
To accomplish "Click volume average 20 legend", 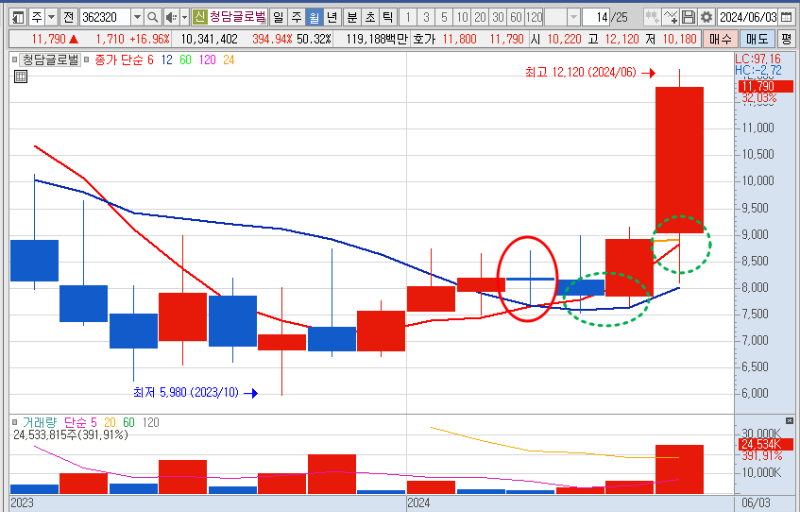I will [x=110, y=423].
